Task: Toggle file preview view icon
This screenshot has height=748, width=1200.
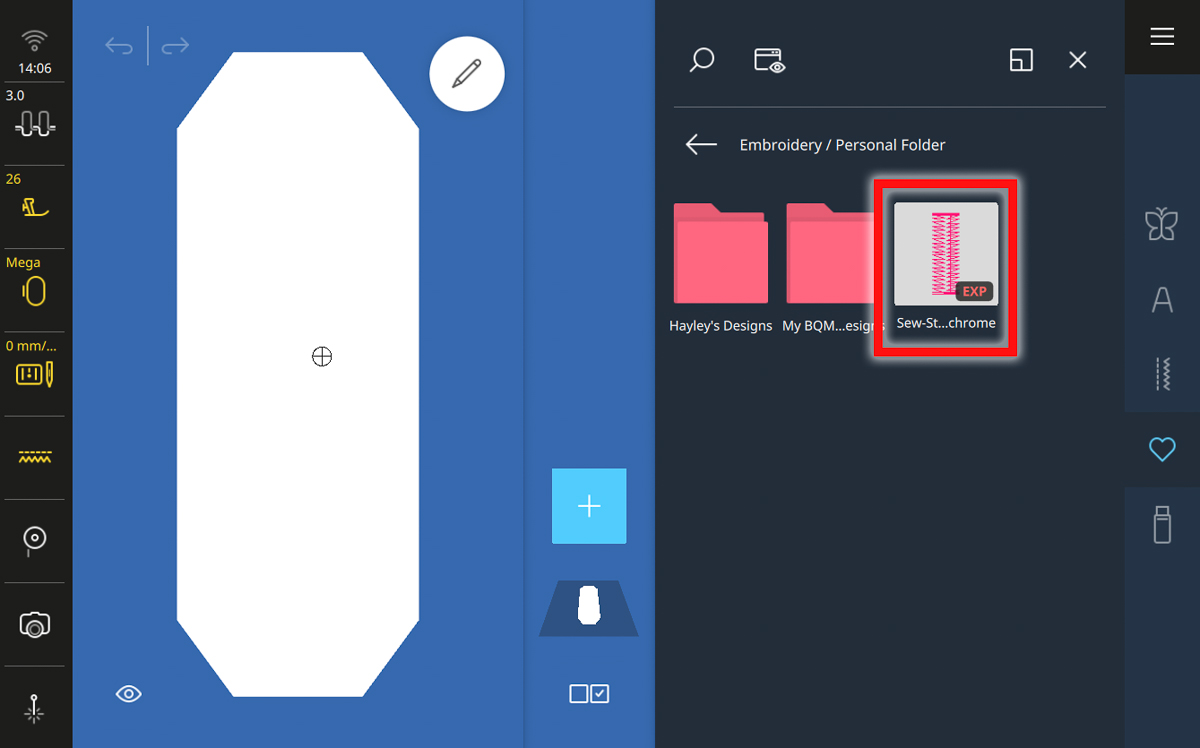Action: [769, 61]
